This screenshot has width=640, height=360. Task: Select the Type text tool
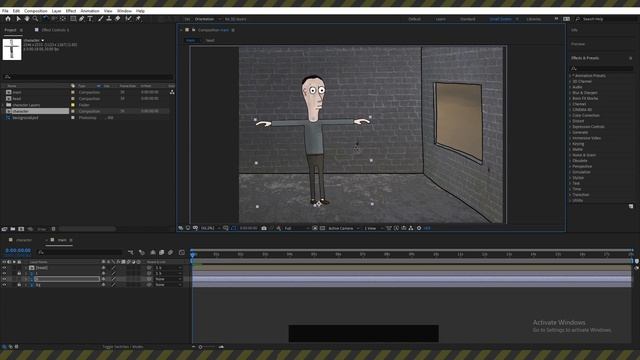tap(90, 19)
